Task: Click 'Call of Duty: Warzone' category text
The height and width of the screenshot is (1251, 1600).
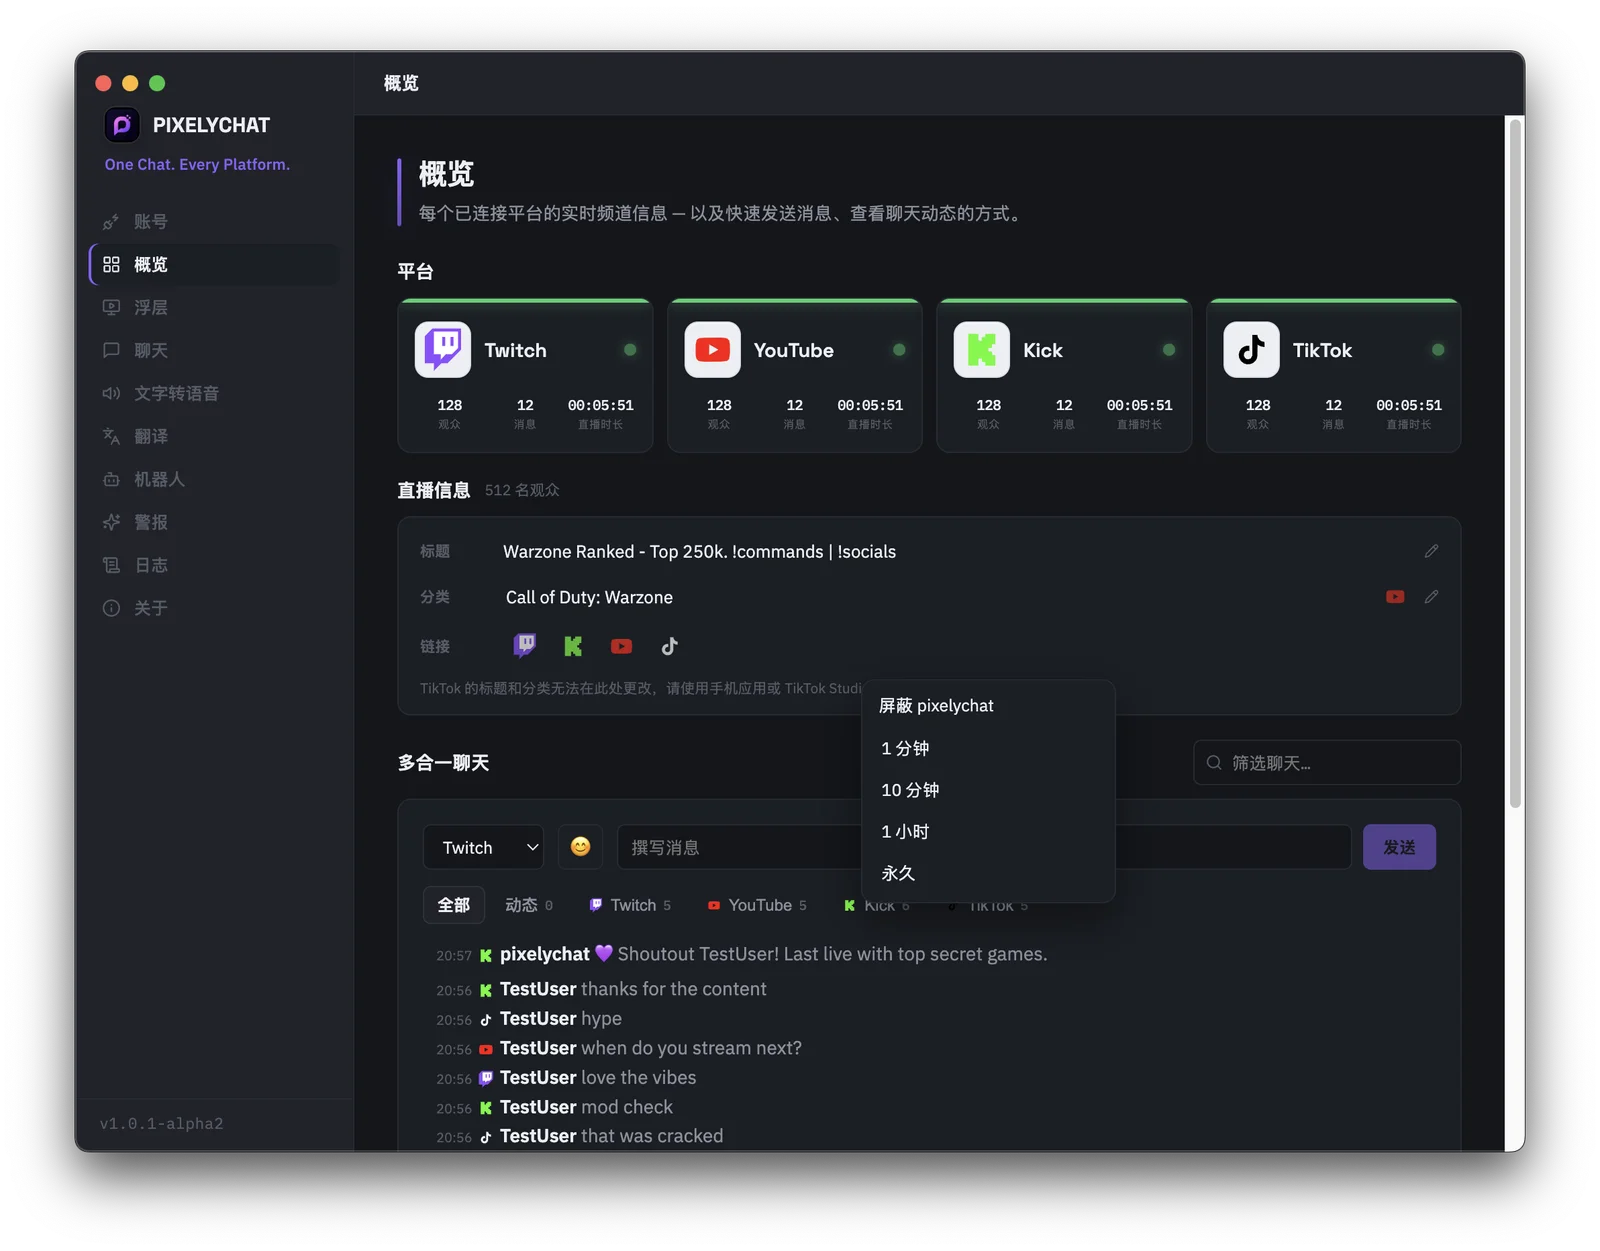Action: coord(589,598)
